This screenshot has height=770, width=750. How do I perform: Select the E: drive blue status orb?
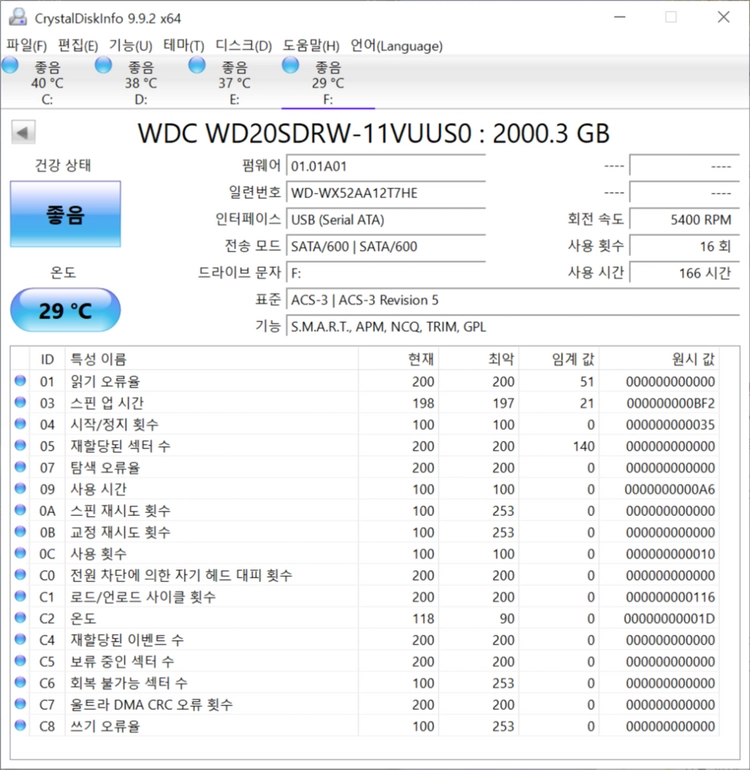[x=197, y=65]
